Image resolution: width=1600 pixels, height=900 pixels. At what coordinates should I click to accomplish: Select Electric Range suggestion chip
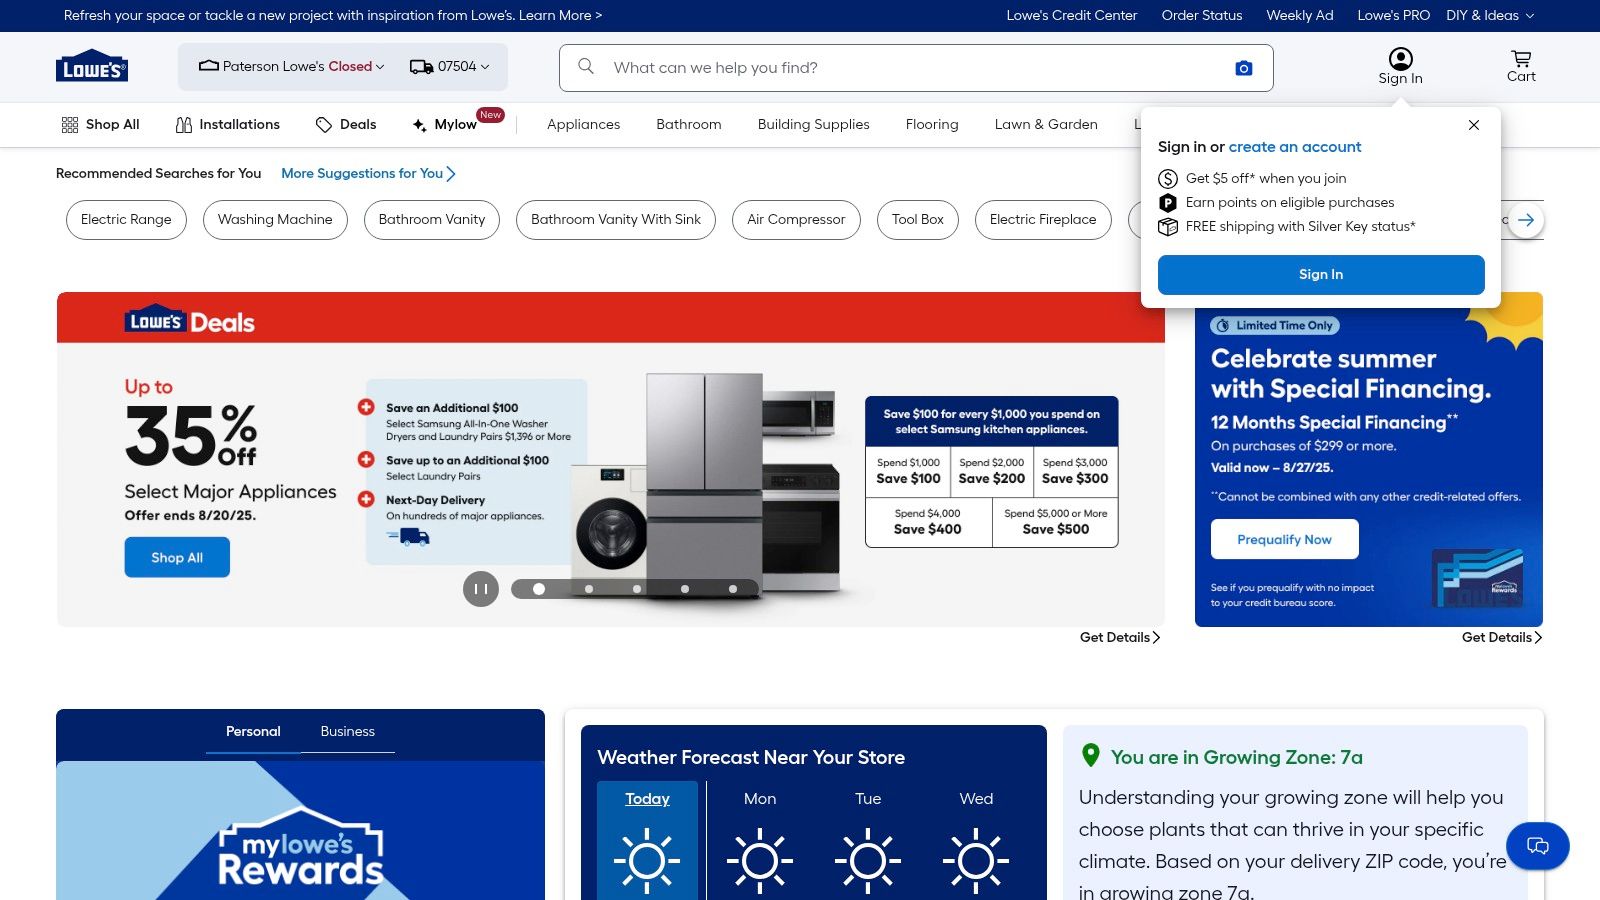click(x=126, y=220)
